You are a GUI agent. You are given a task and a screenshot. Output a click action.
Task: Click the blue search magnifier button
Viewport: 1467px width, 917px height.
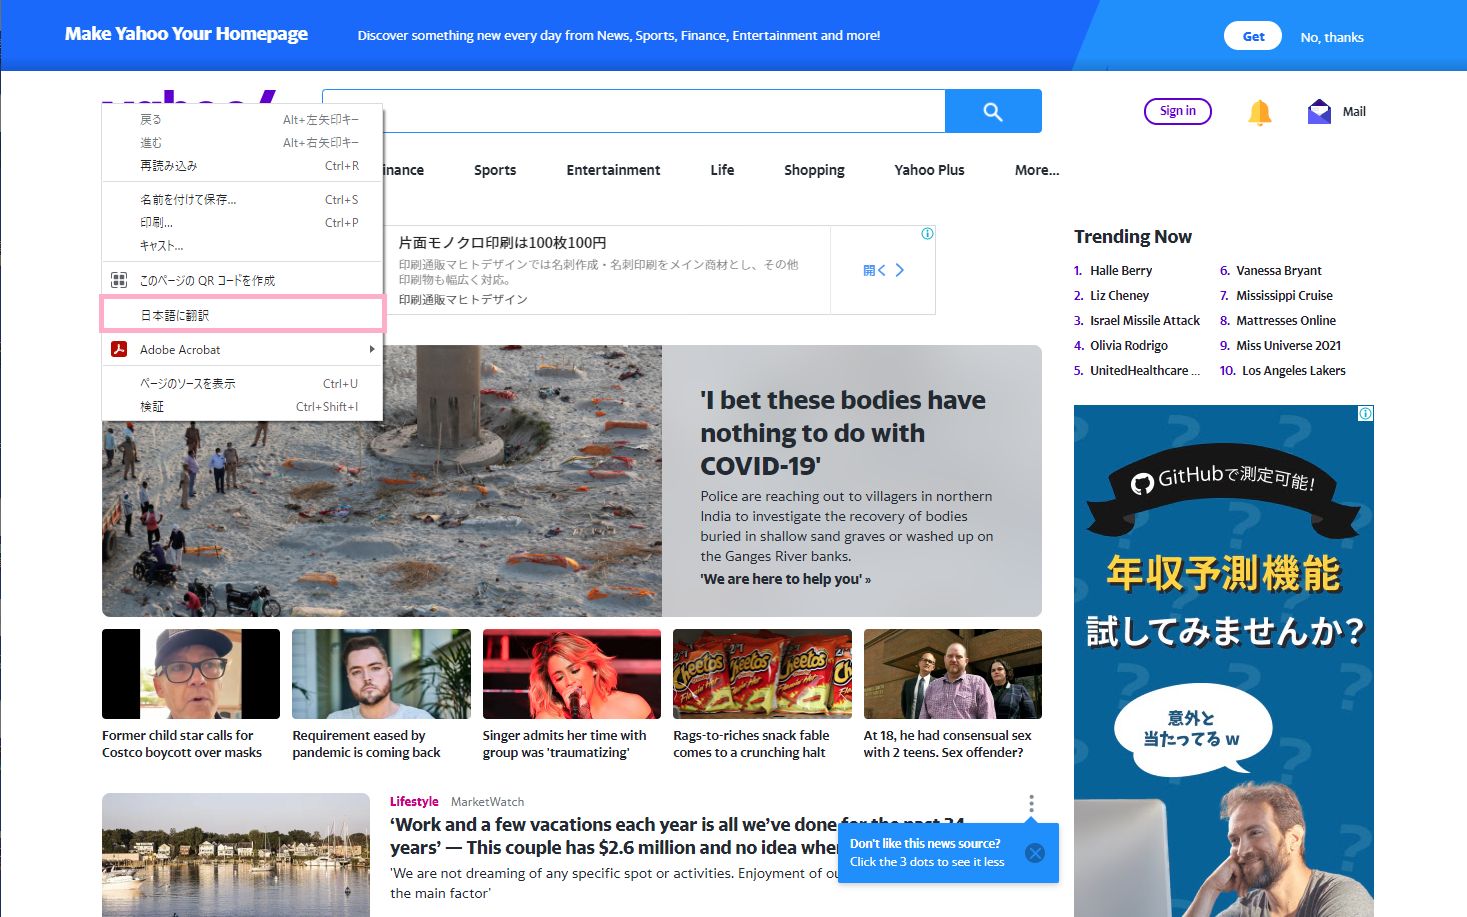coord(993,111)
